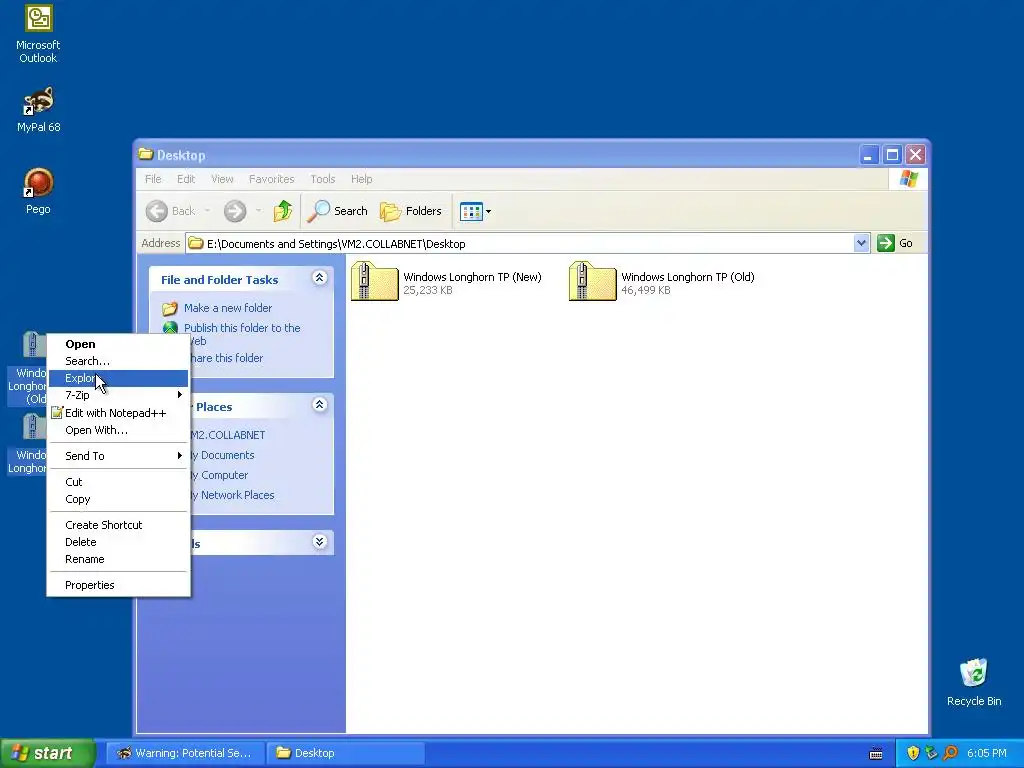Click the Start button
This screenshot has width=1024, height=768.
pyautogui.click(x=48, y=753)
